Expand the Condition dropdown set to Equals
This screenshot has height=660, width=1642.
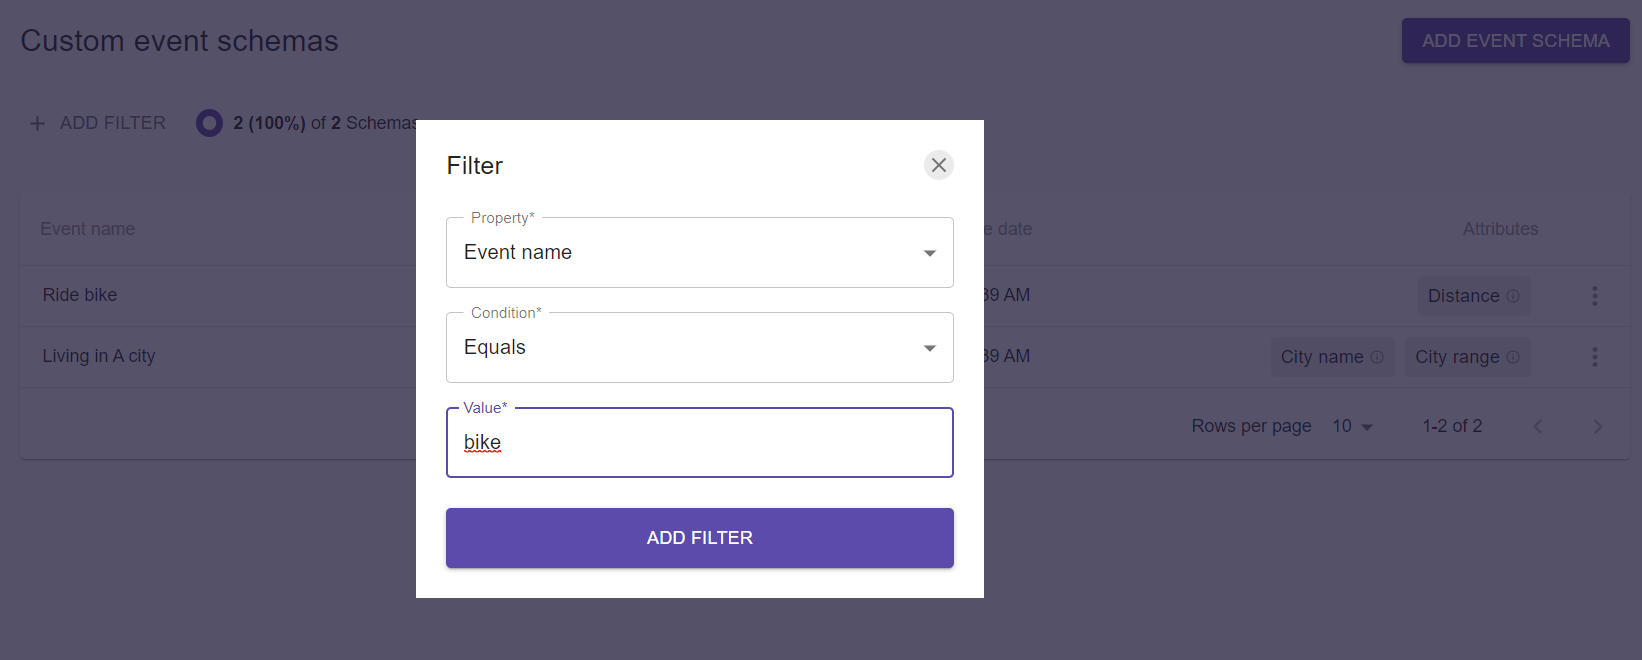pos(699,347)
